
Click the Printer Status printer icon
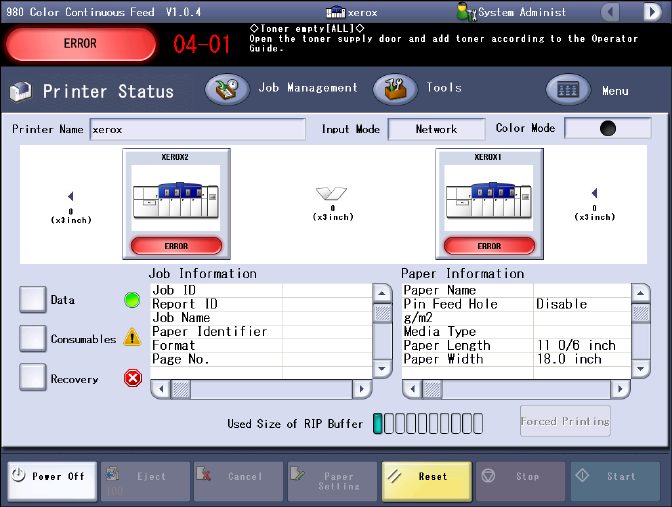pyautogui.click(x=21, y=91)
